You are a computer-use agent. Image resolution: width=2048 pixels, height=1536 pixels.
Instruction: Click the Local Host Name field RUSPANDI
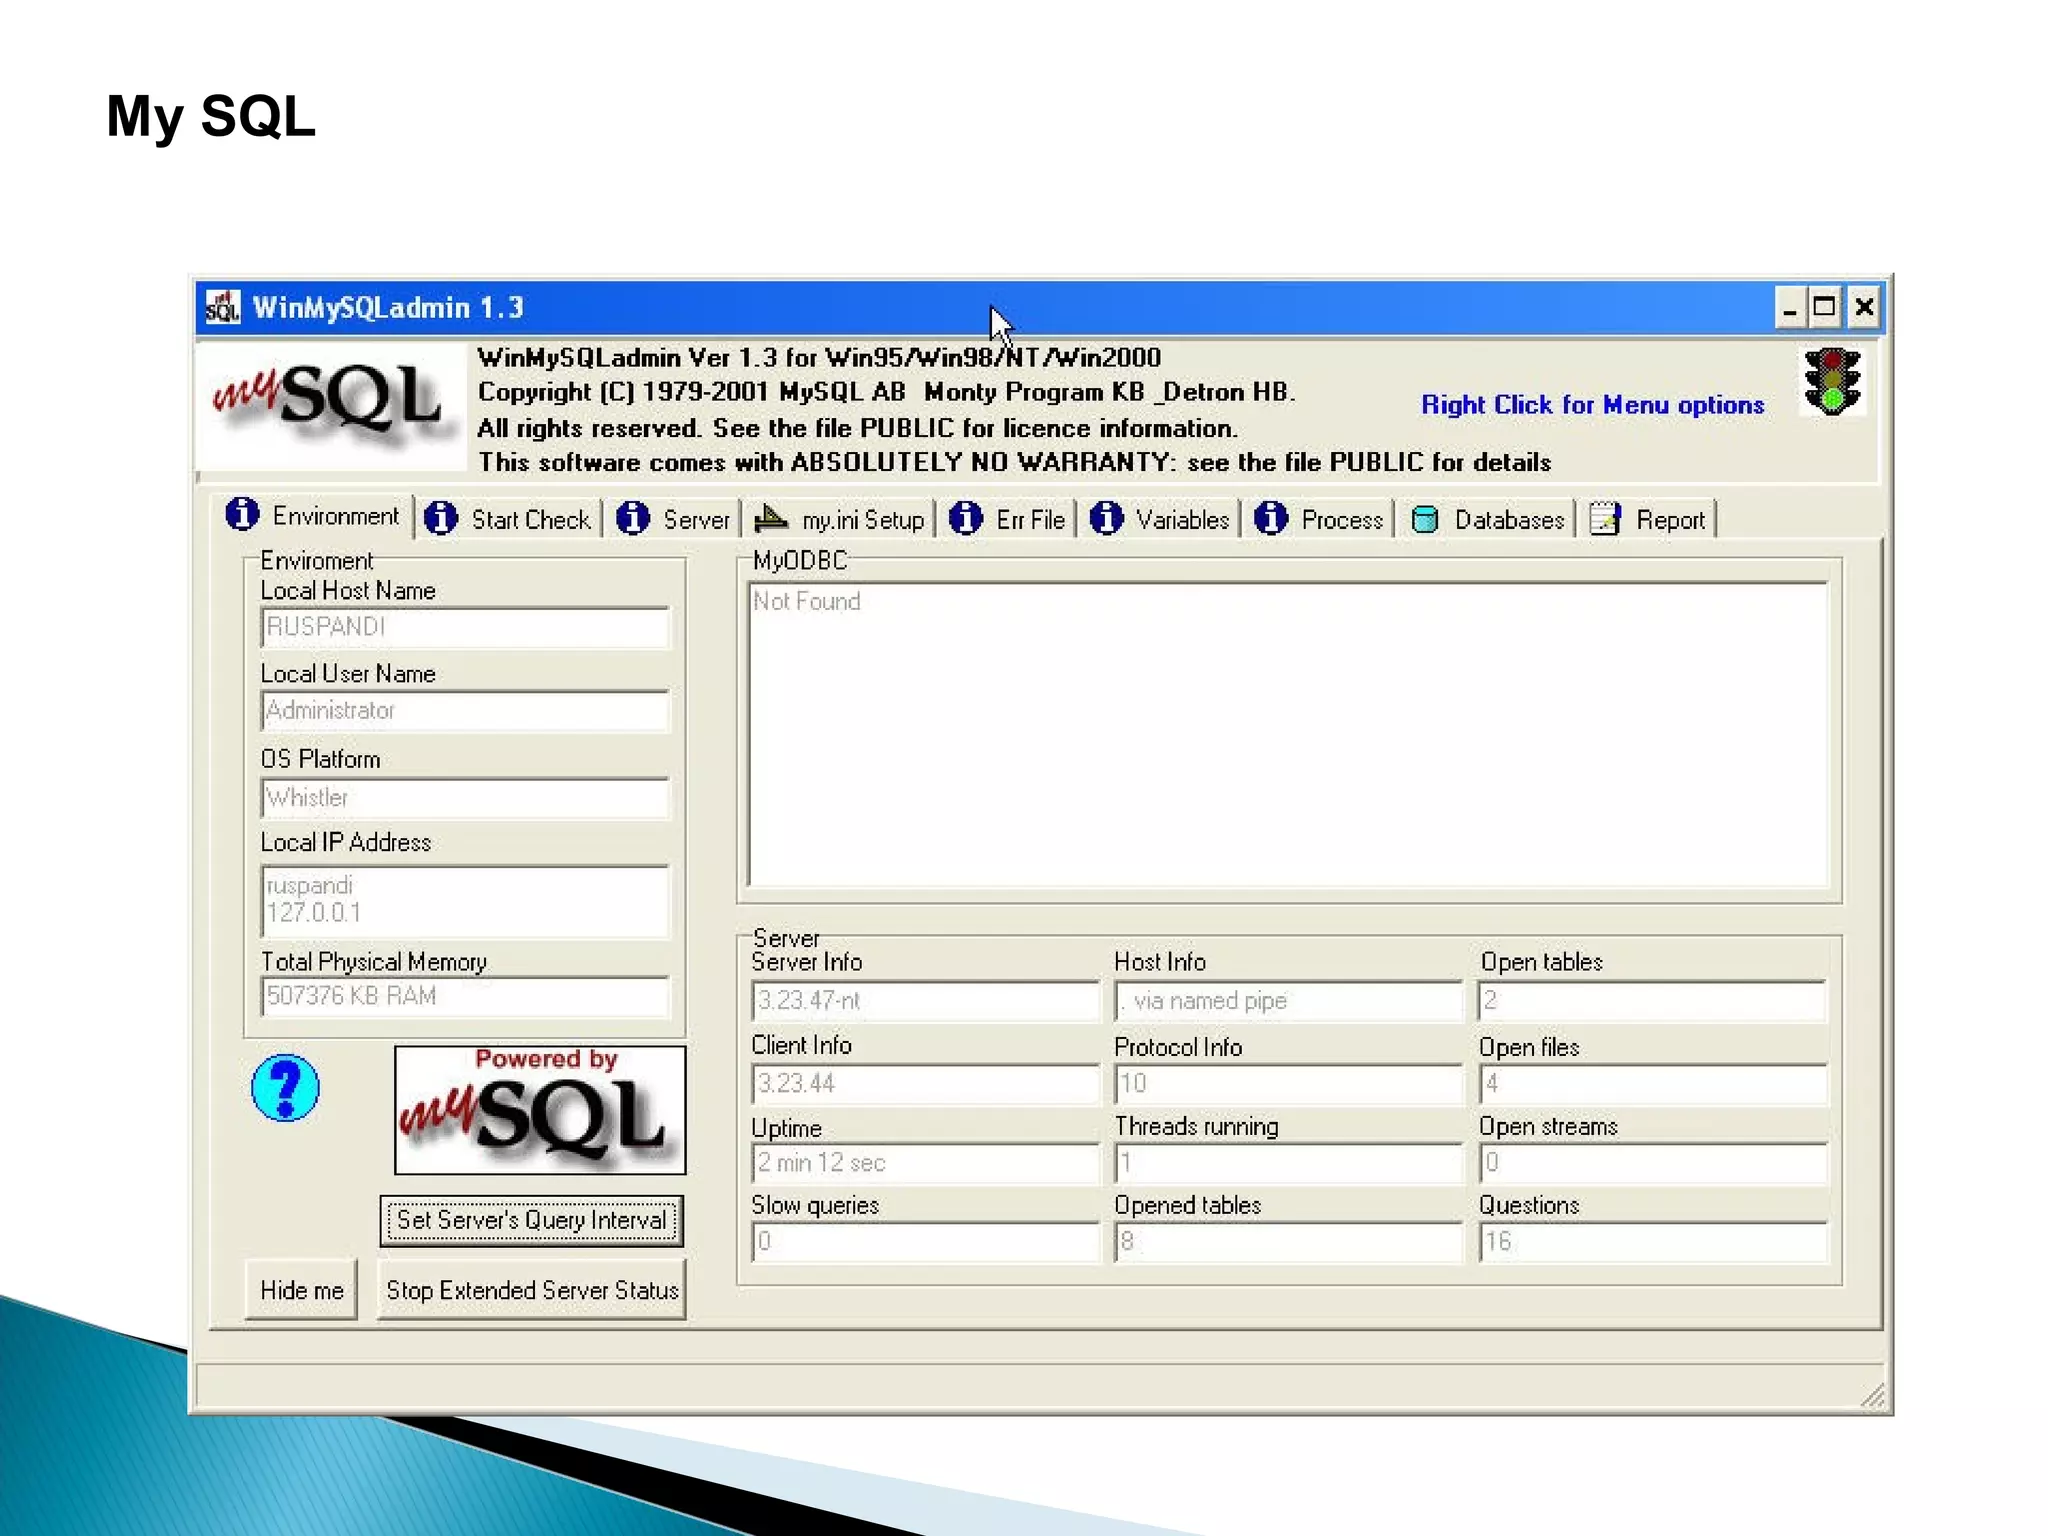(465, 627)
